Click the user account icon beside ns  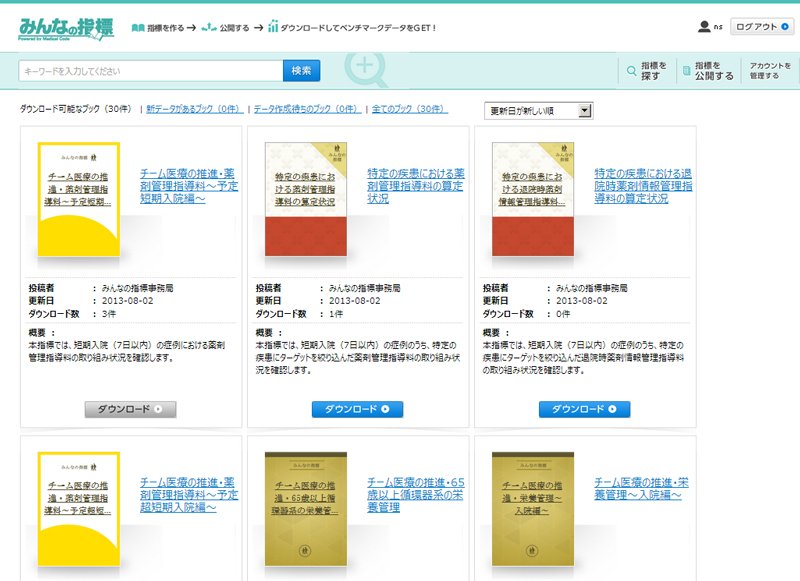pyautogui.click(x=704, y=27)
